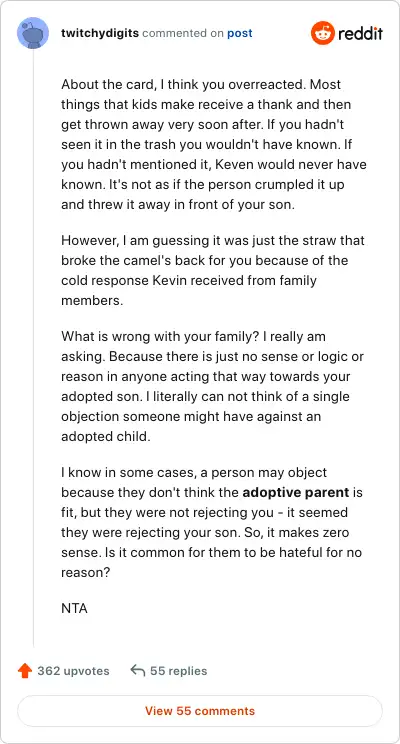
Task: Click the sentence mentioning 'camel's back'
Action: click(213, 270)
